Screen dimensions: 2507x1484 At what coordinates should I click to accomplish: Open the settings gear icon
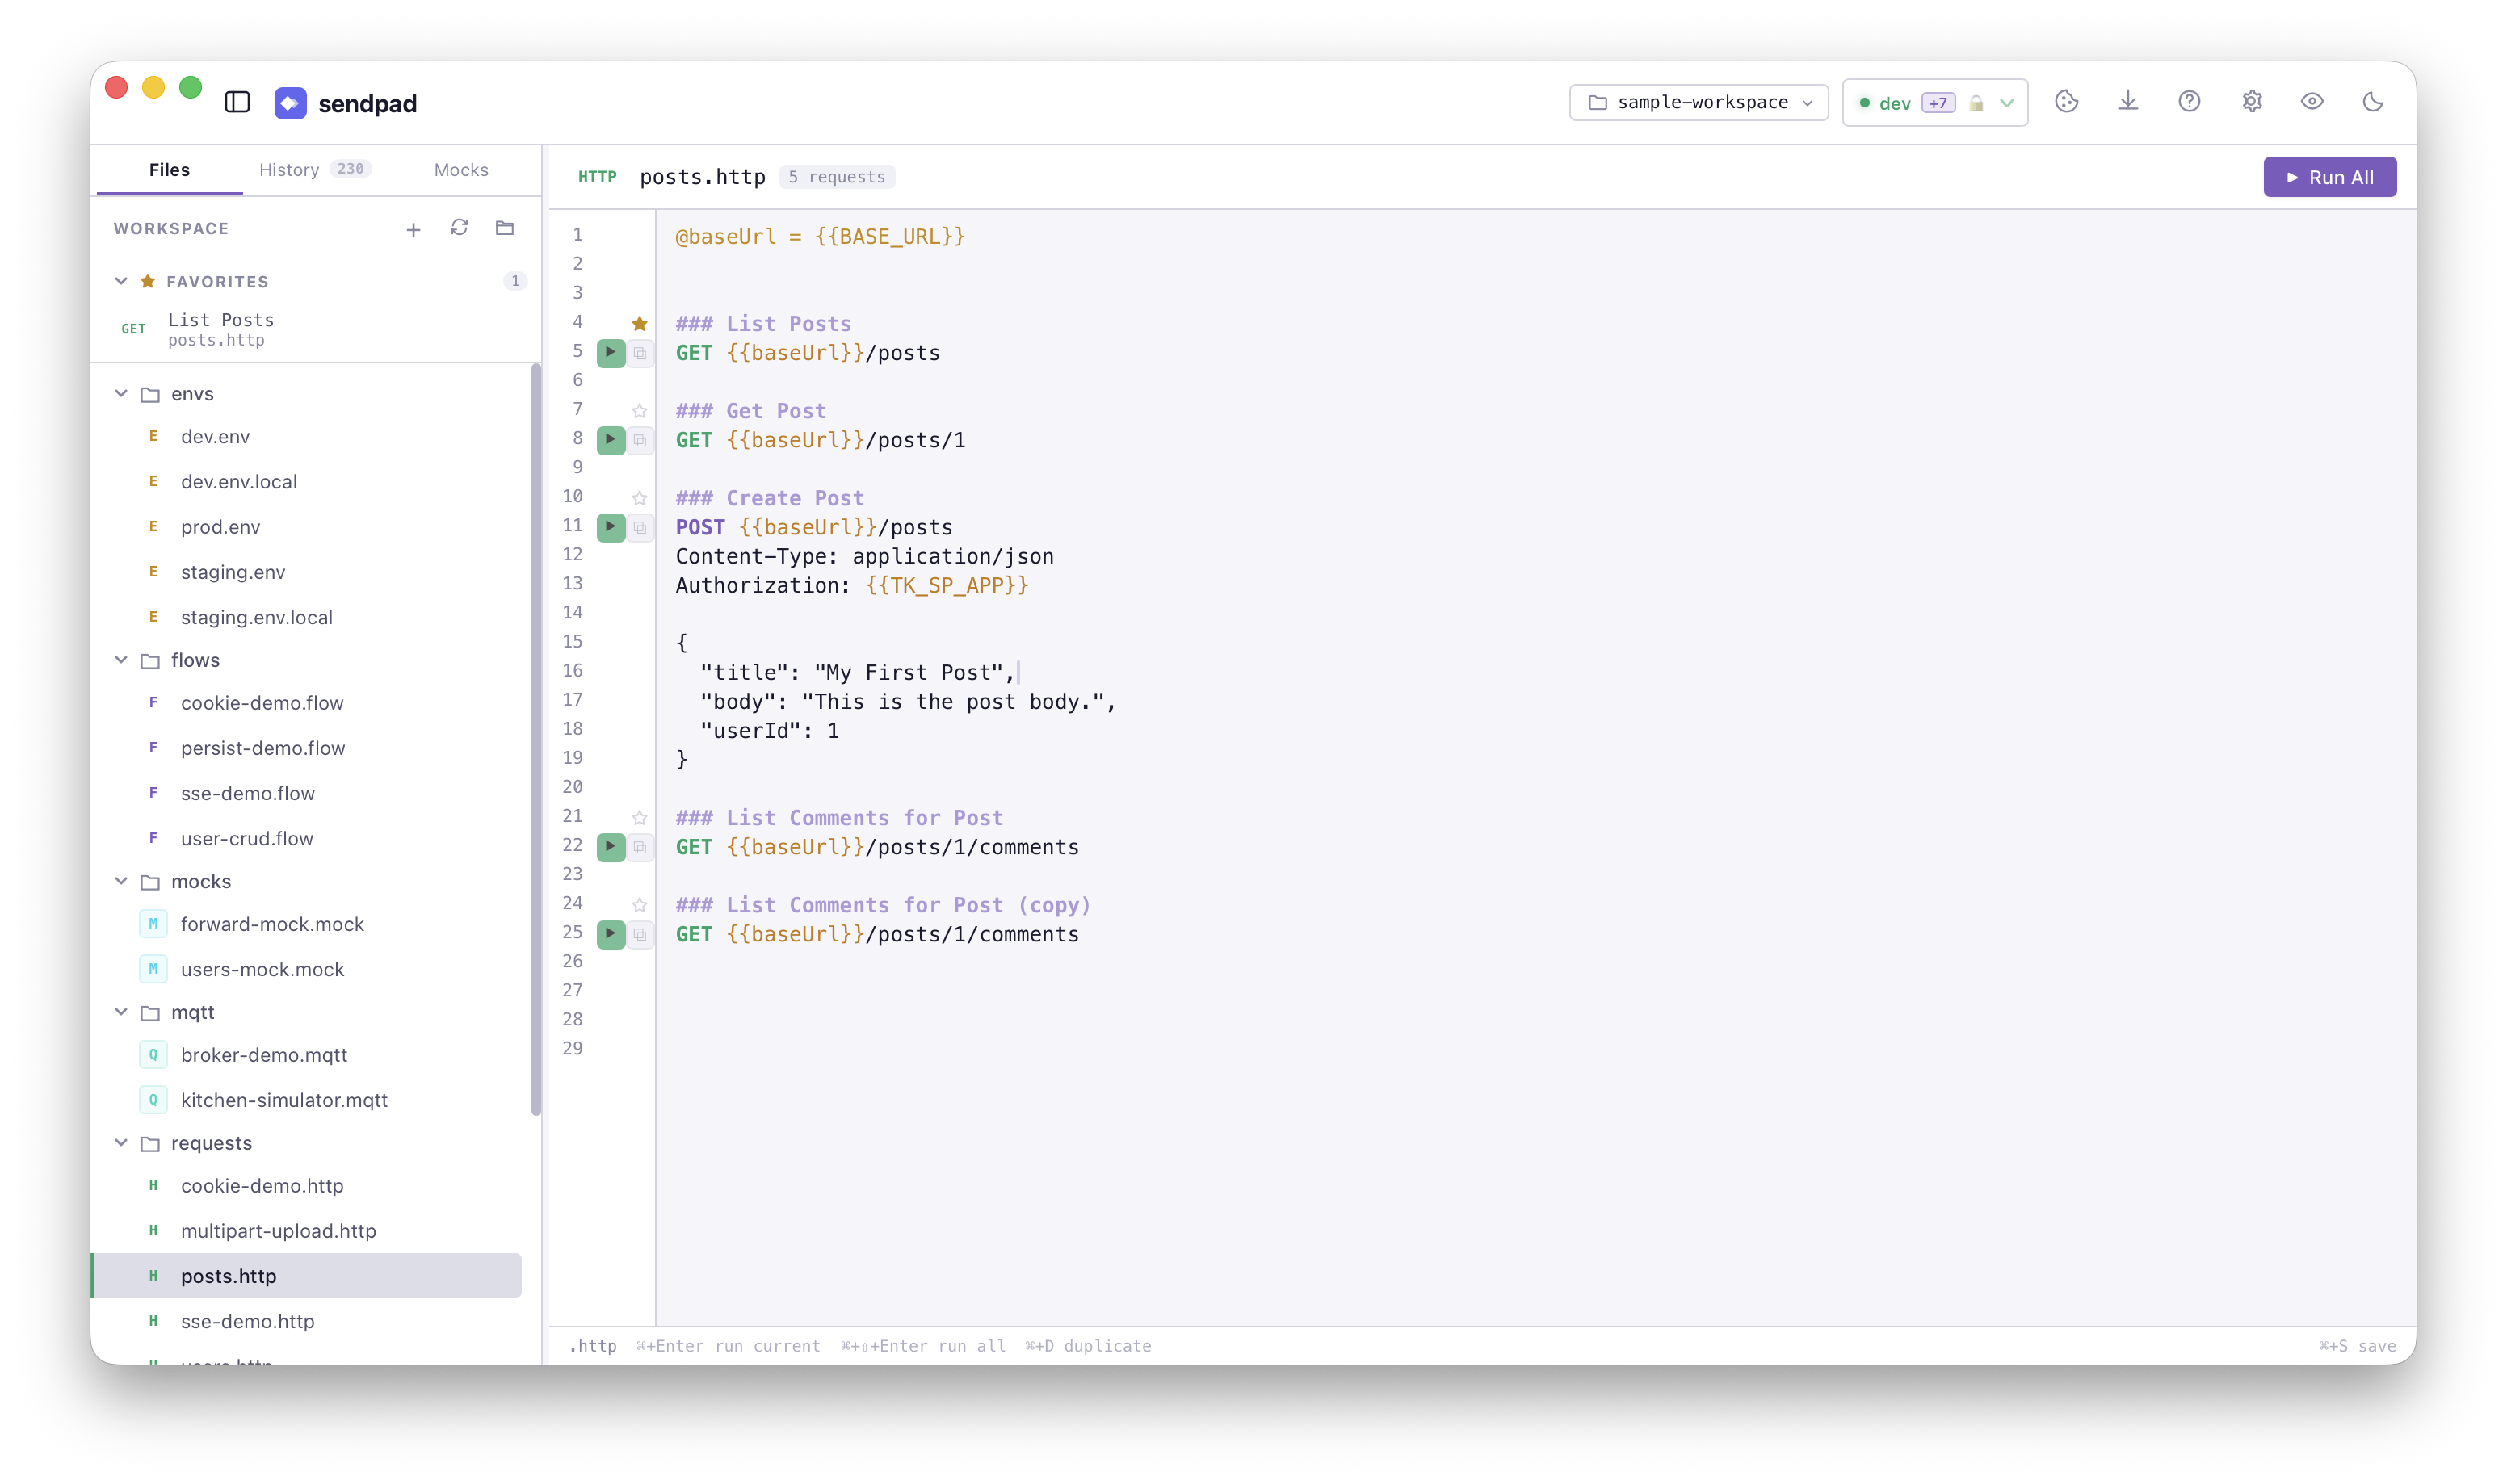[x=2251, y=101]
